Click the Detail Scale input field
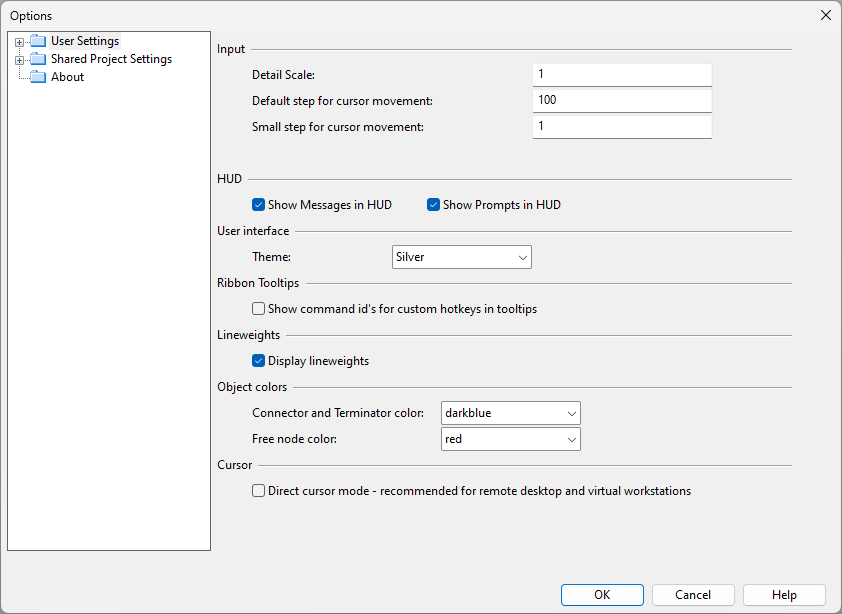The width and height of the screenshot is (842, 614). (x=621, y=75)
